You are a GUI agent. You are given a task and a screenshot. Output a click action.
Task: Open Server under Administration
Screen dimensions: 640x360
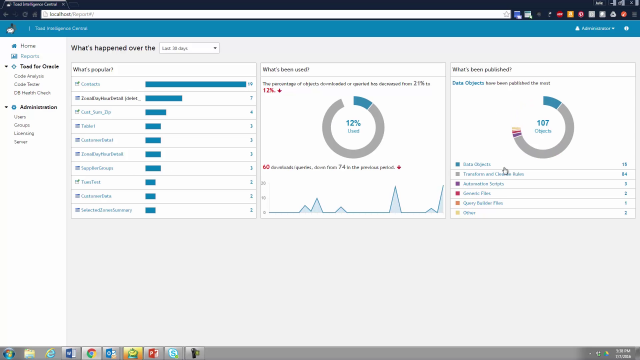pyautogui.click(x=20, y=142)
